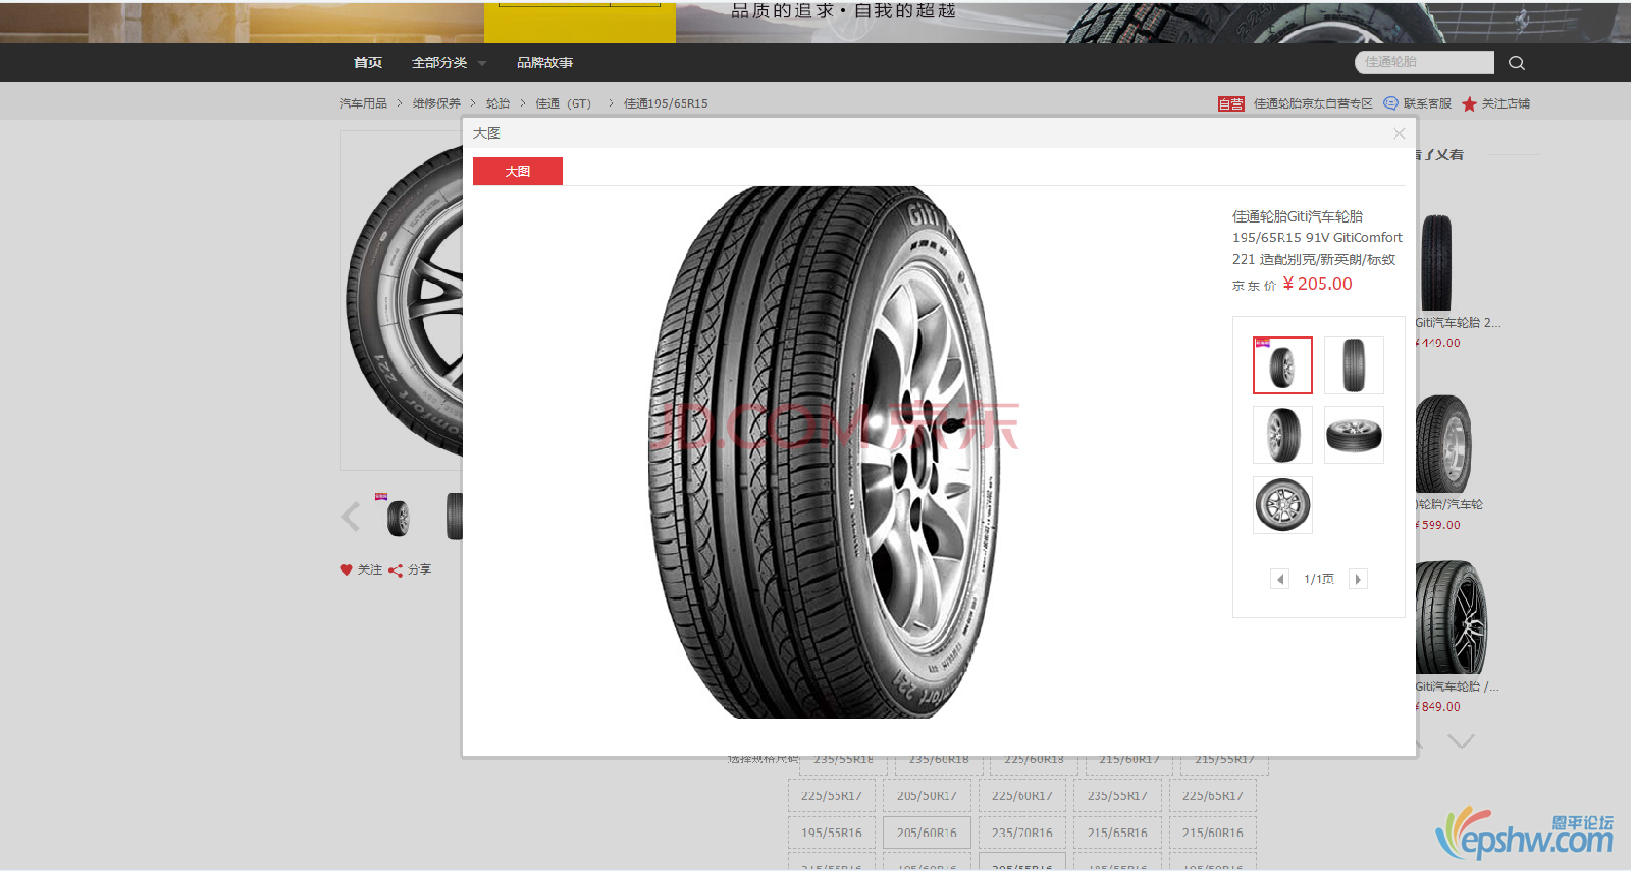Click the left chevron under main product image
1631x871 pixels.
tap(350, 517)
